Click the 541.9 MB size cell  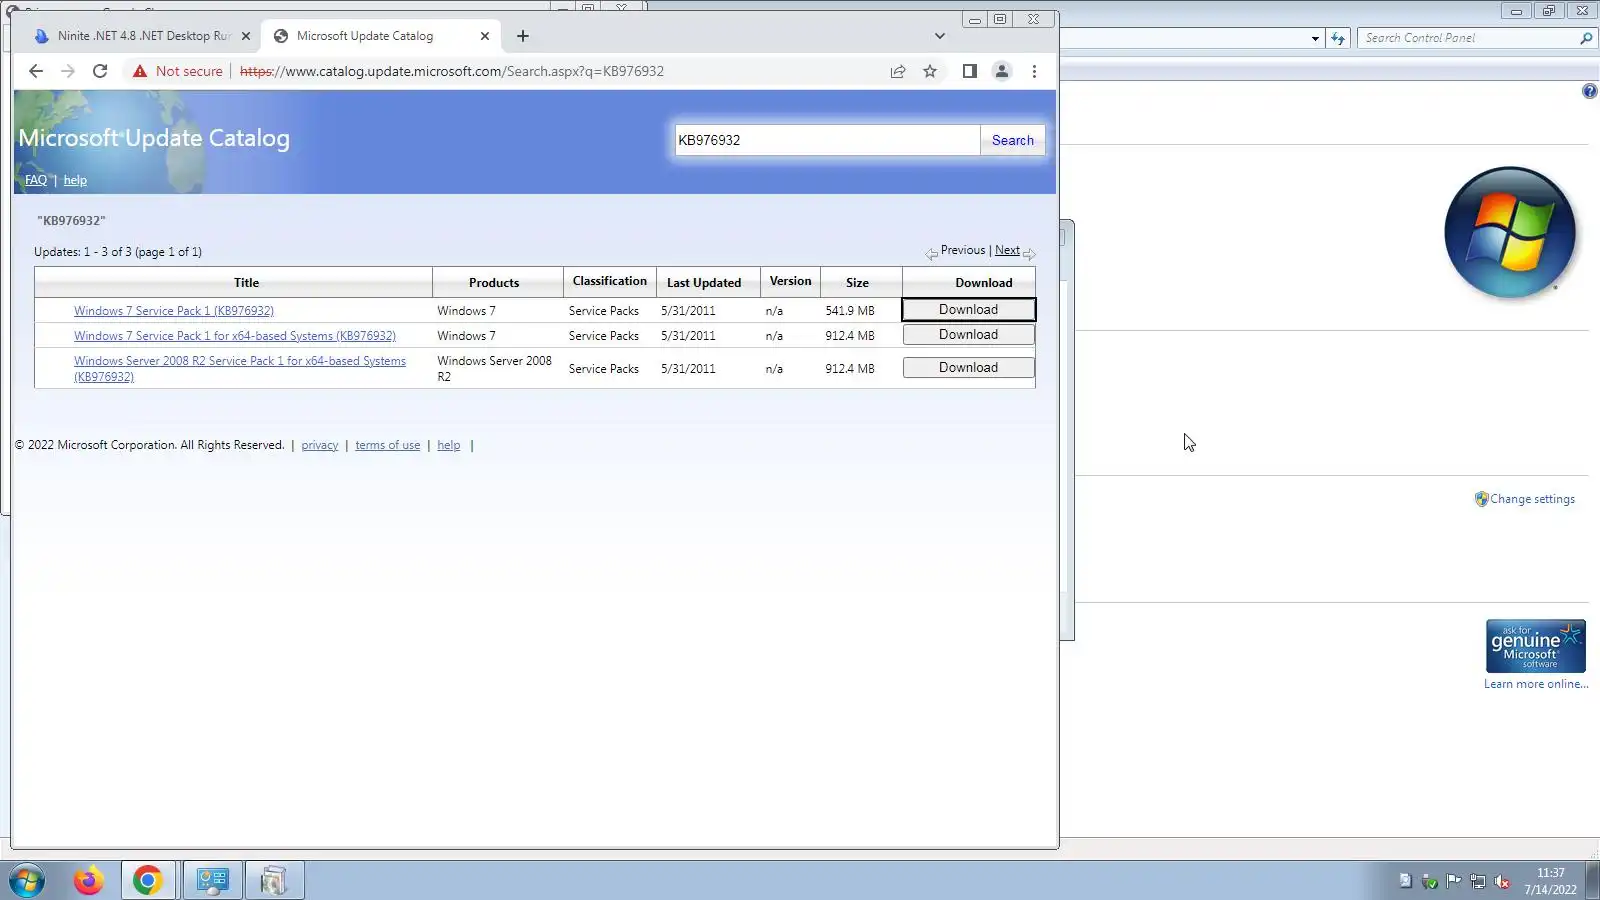point(850,311)
